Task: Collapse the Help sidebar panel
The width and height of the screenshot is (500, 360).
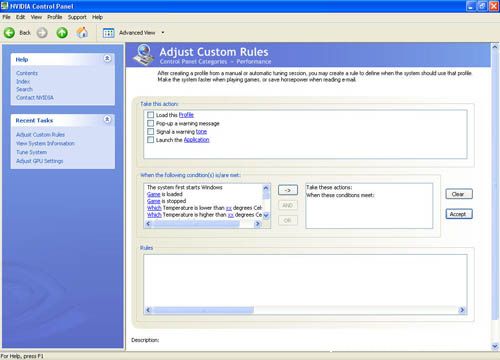Action: point(107,59)
